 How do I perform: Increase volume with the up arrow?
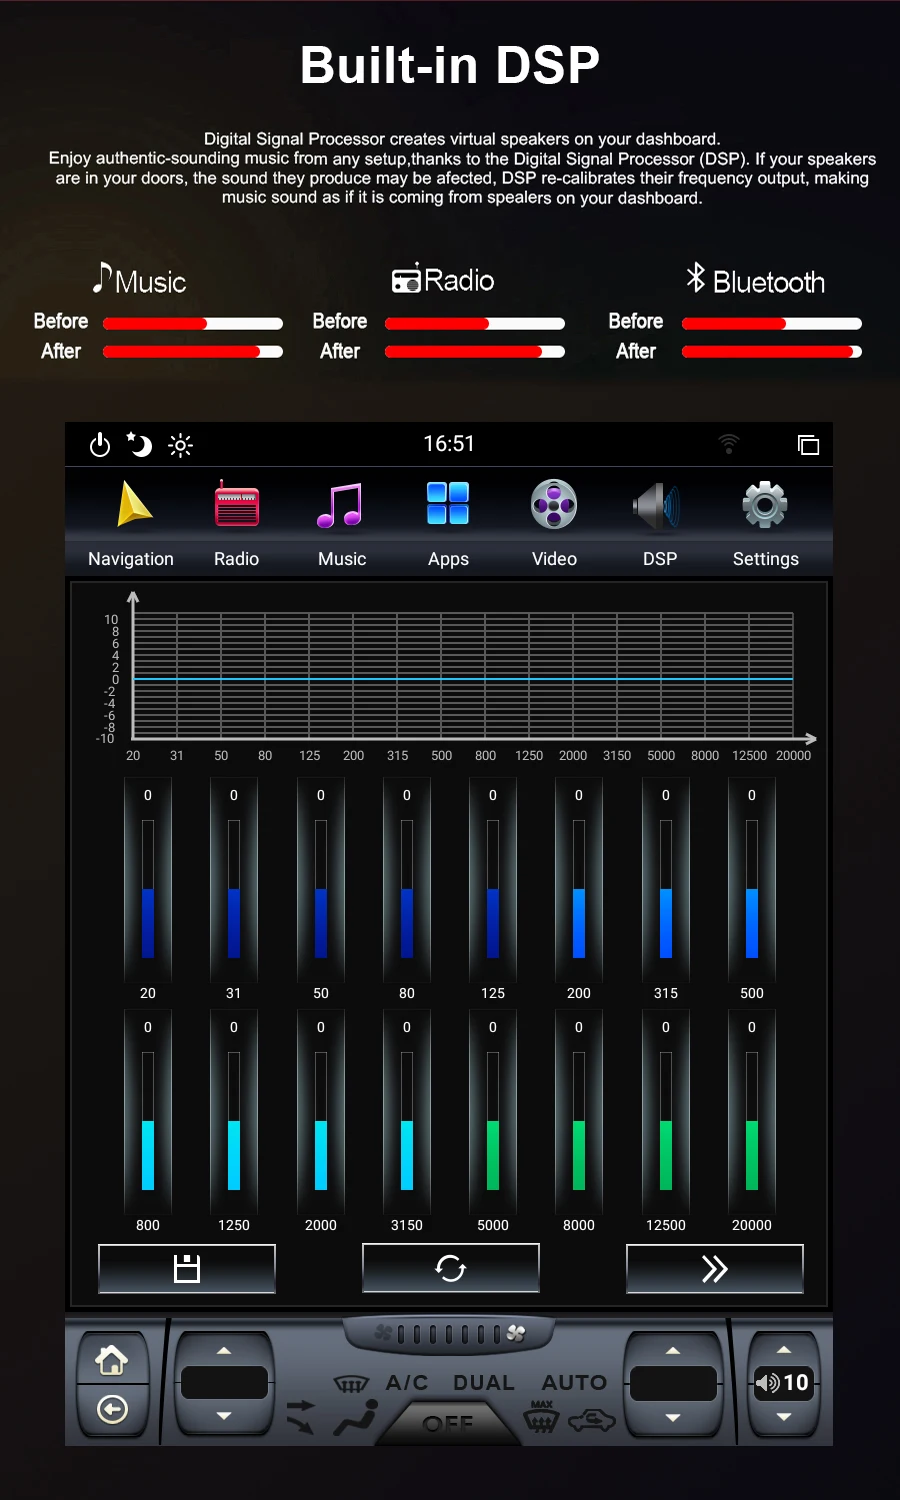[784, 1350]
